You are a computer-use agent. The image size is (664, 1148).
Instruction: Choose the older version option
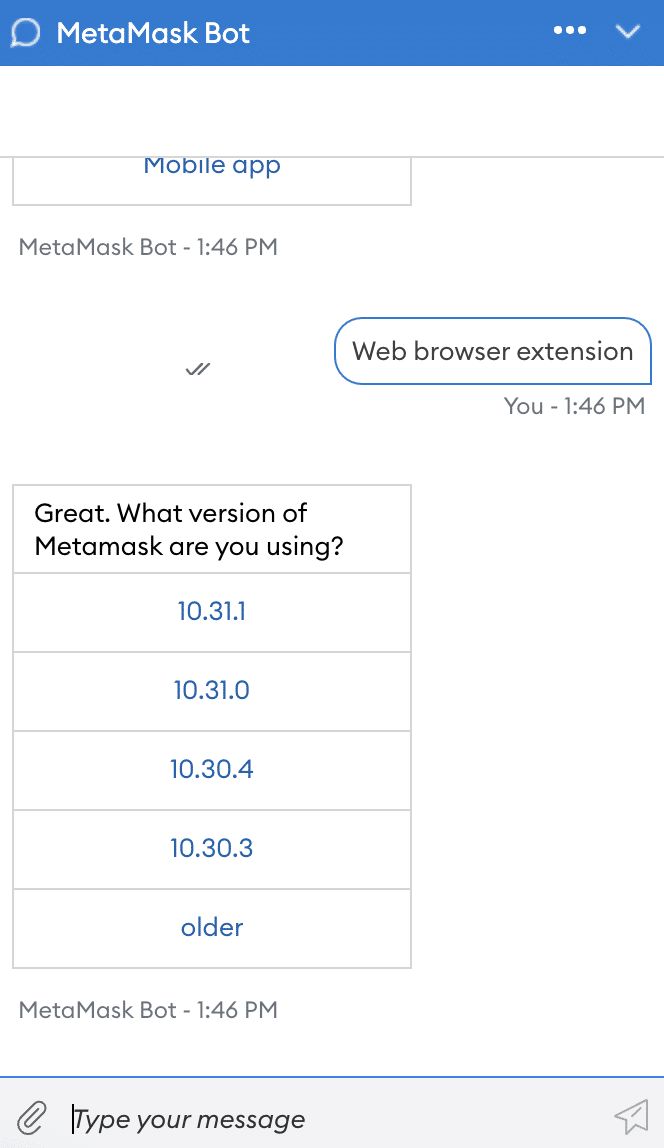pyautogui.click(x=212, y=928)
